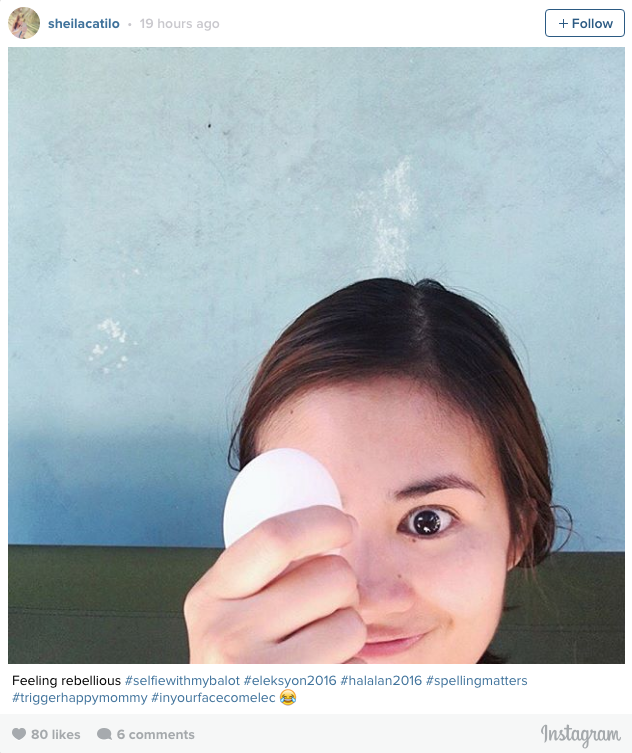This screenshot has width=632, height=753.
Task: View the 80 likes count
Action: (56, 734)
